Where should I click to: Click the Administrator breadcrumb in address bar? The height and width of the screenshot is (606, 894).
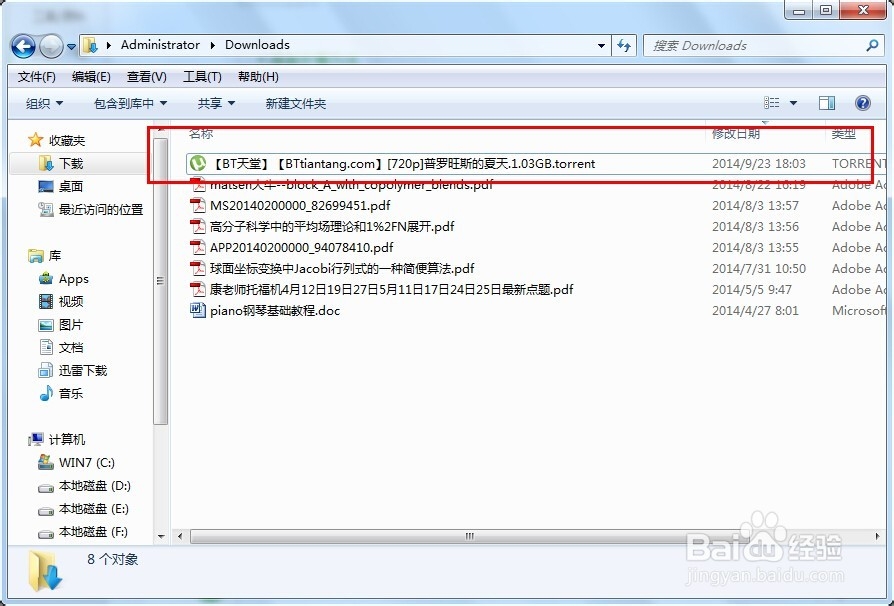point(160,45)
